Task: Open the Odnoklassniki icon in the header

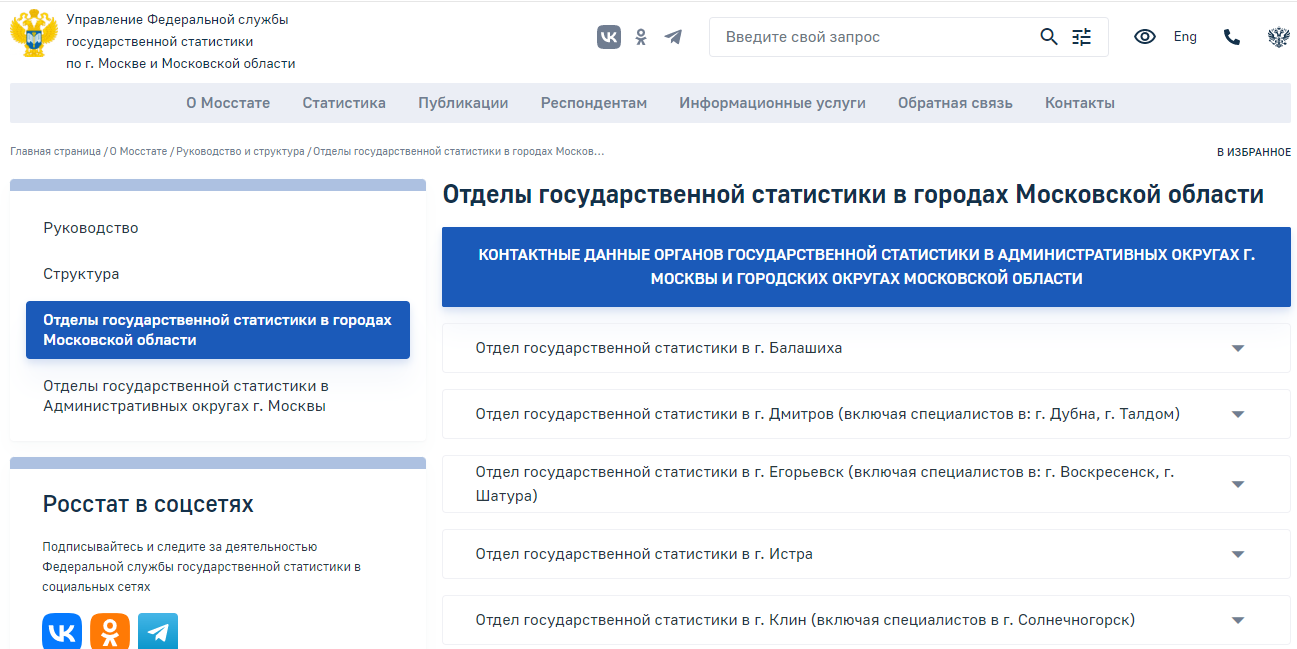Action: 641,37
